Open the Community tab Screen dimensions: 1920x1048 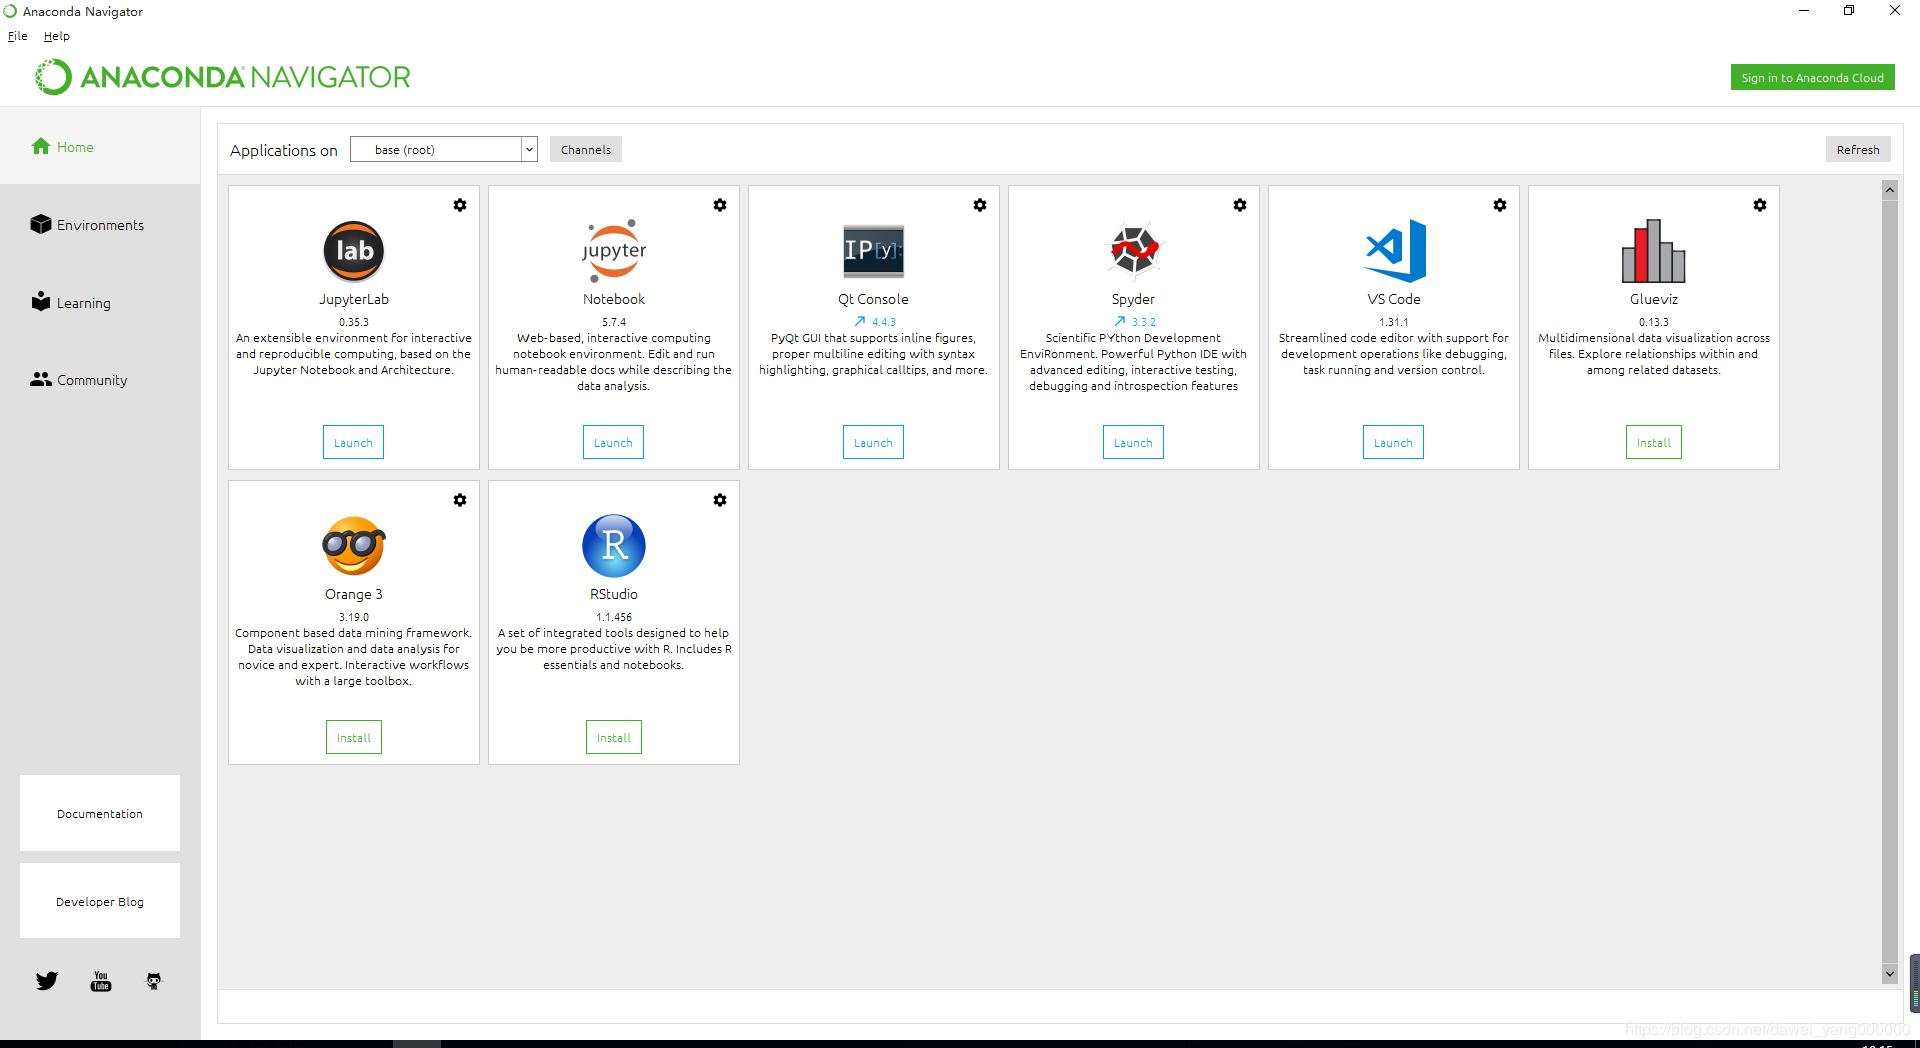[100, 380]
